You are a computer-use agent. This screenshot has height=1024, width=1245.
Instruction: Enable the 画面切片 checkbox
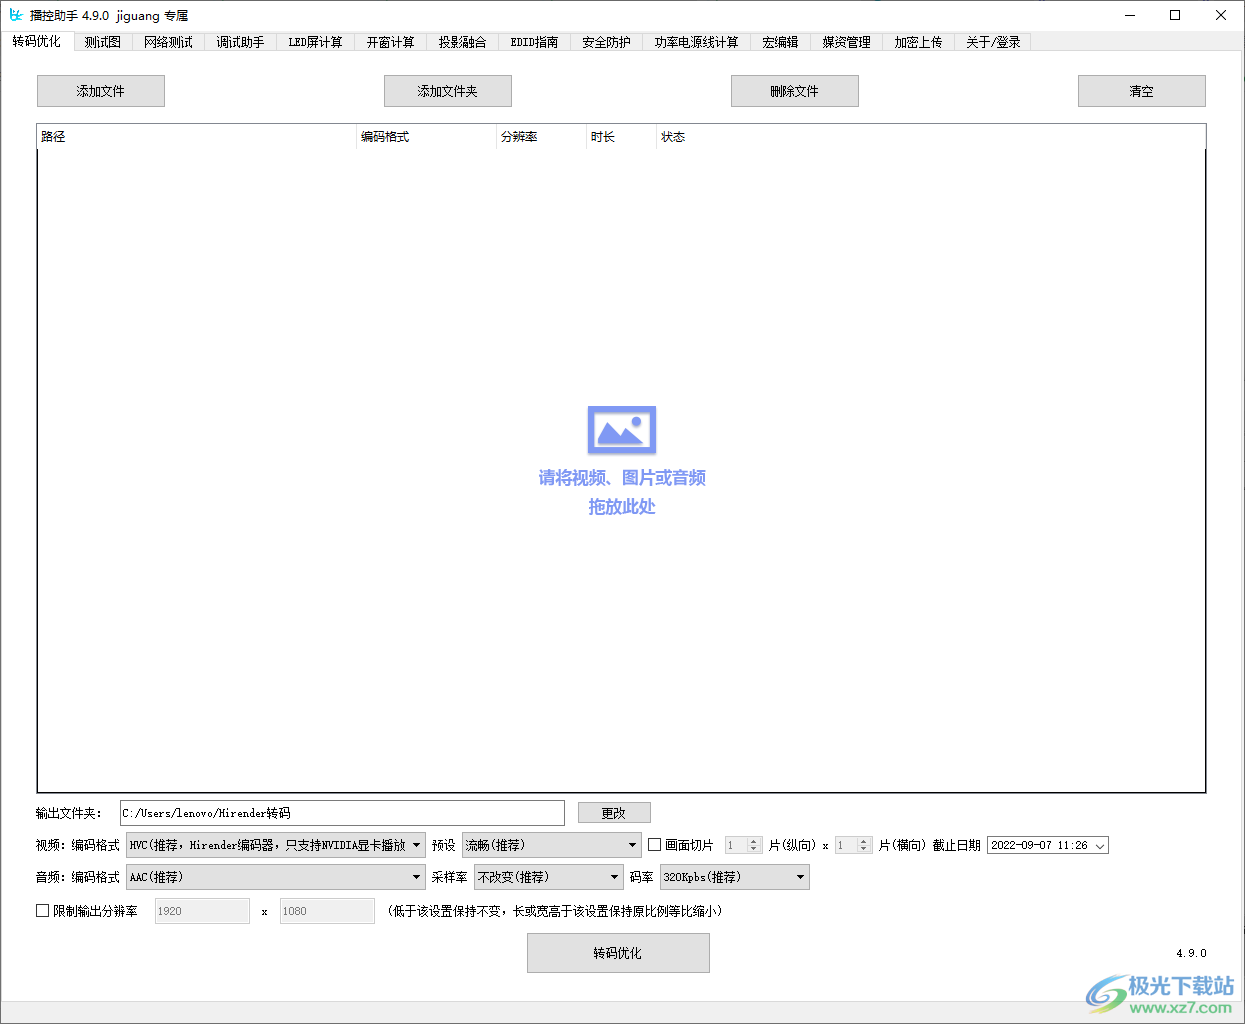coord(654,844)
